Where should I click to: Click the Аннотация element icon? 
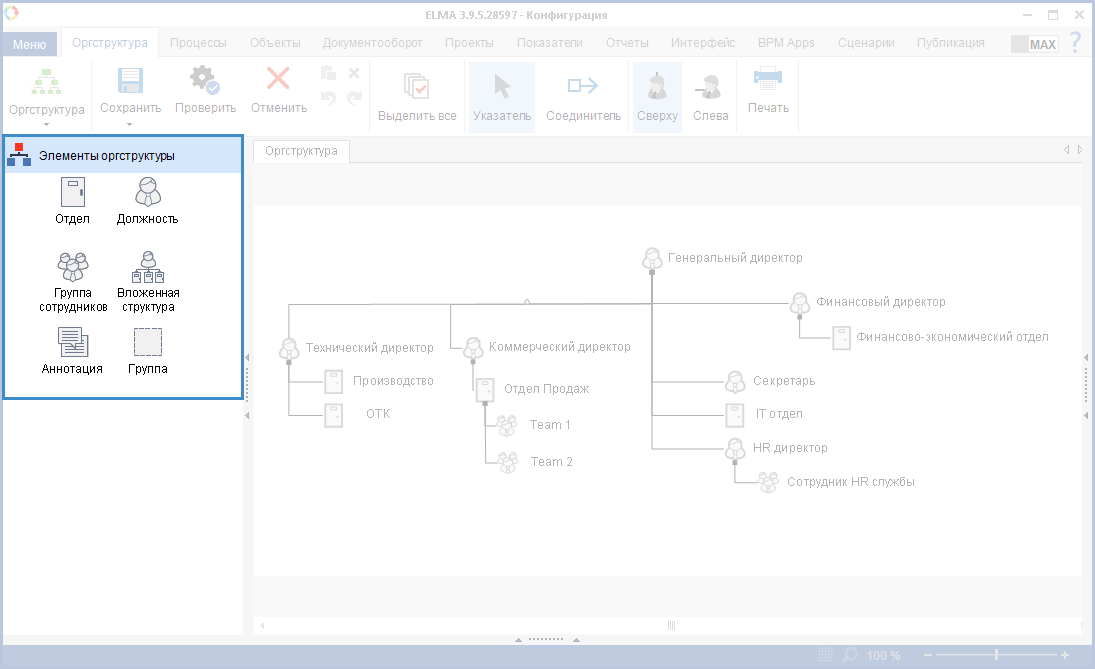pyautogui.click(x=72, y=343)
